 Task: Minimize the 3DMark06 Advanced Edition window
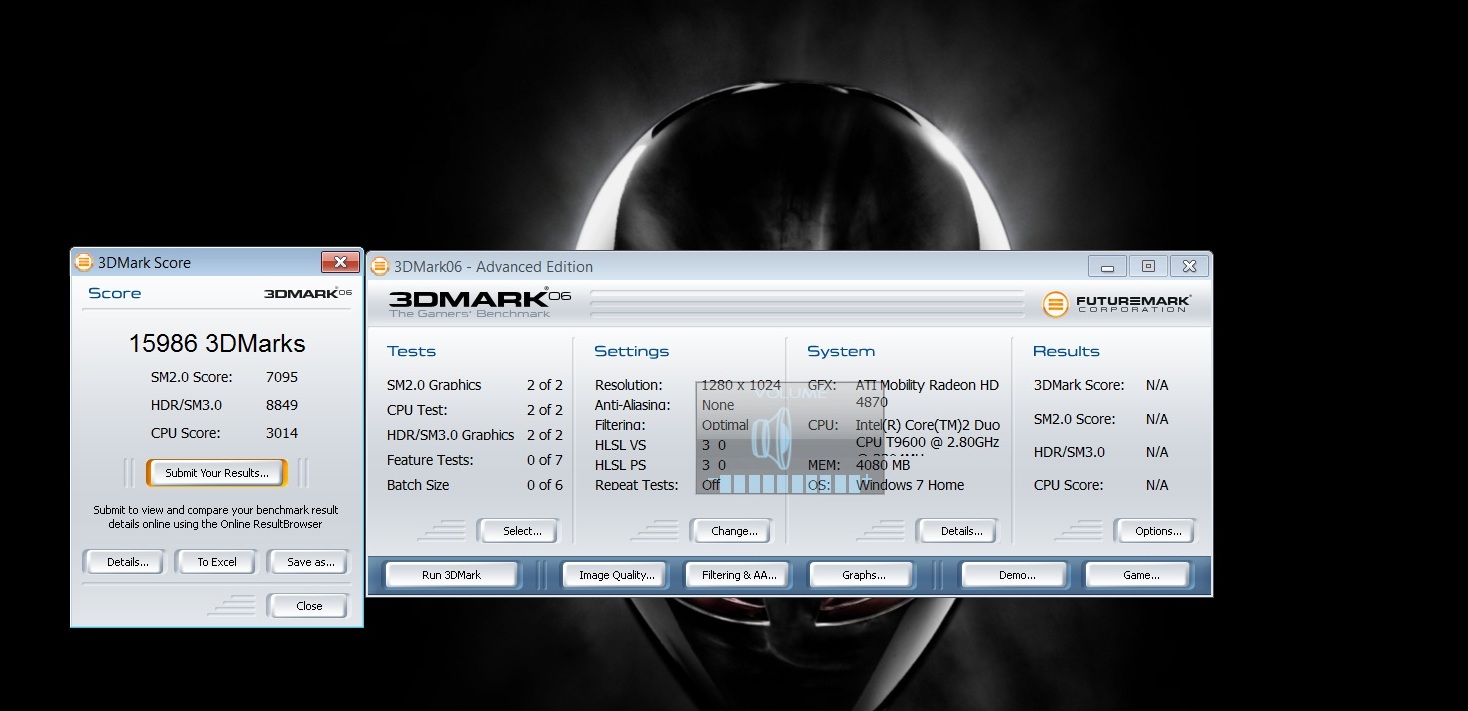[x=1107, y=266]
